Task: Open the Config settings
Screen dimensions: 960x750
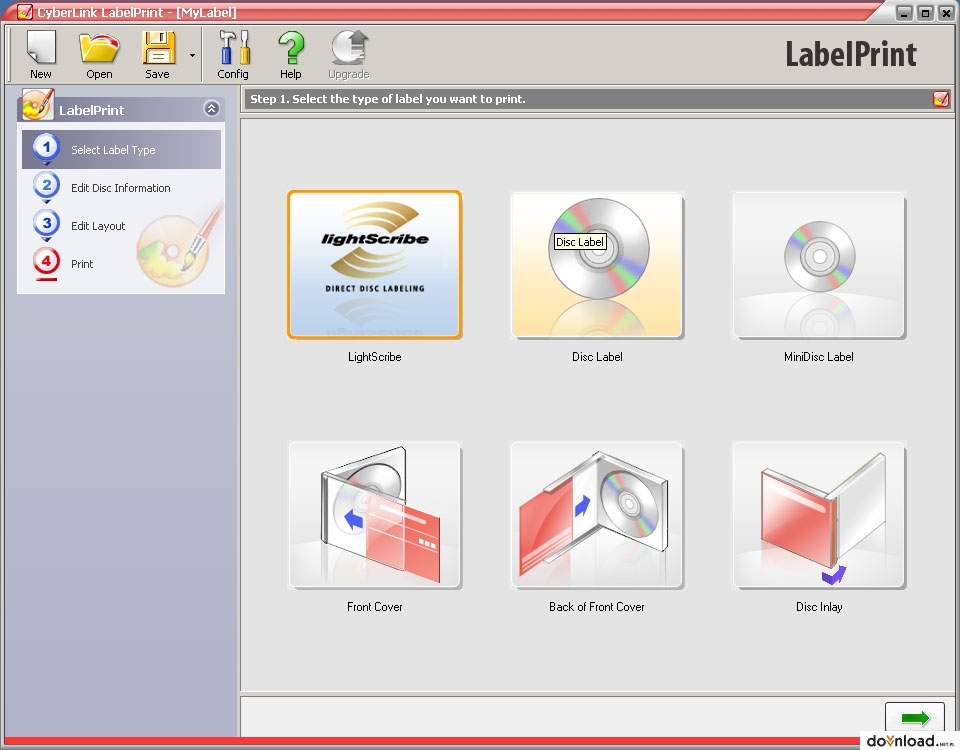Action: point(233,55)
